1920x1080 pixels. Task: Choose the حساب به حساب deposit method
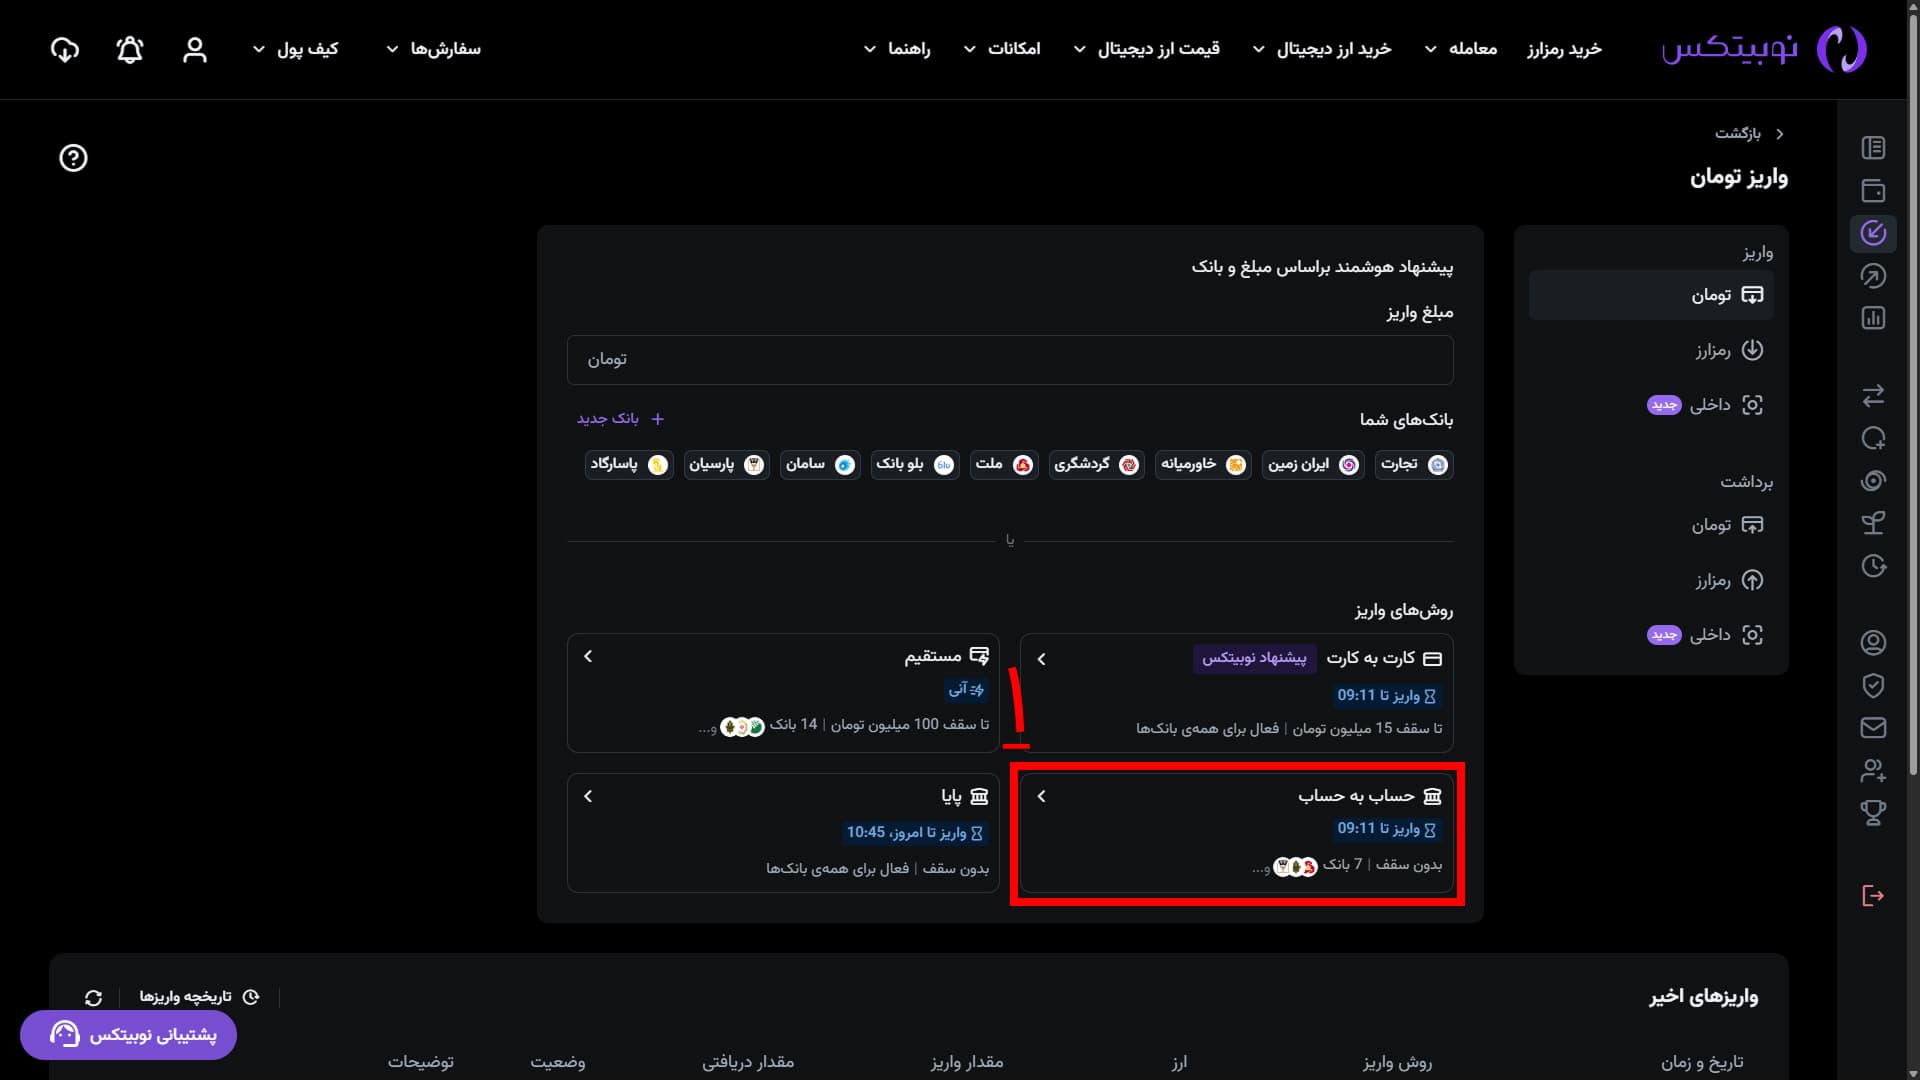1236,832
